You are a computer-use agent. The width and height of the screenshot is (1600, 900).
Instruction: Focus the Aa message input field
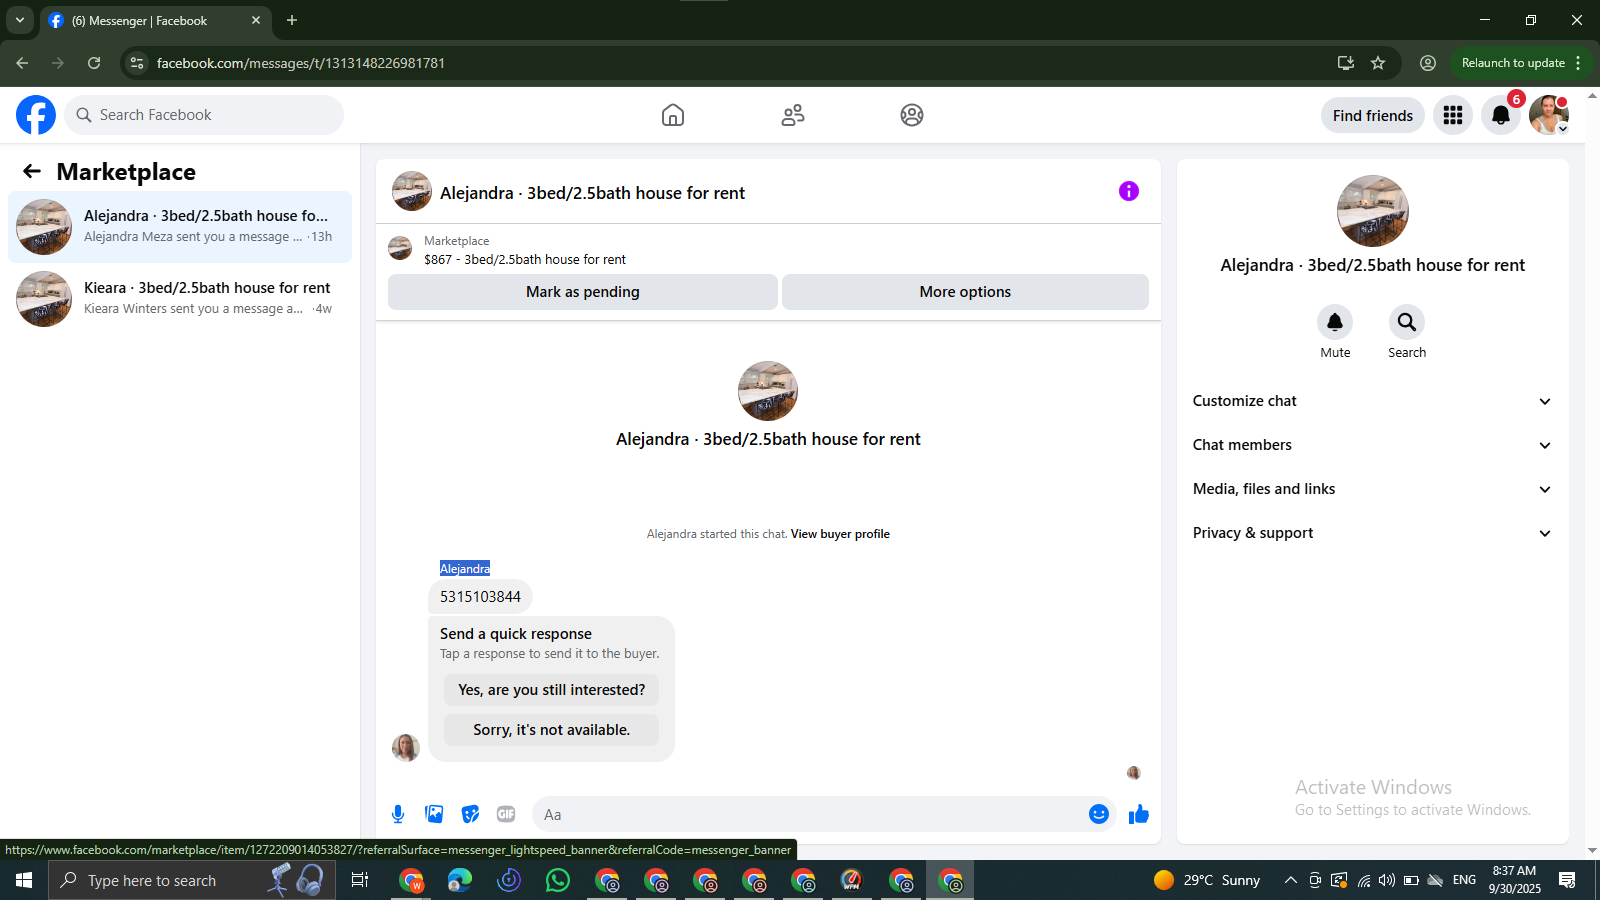[x=810, y=814]
